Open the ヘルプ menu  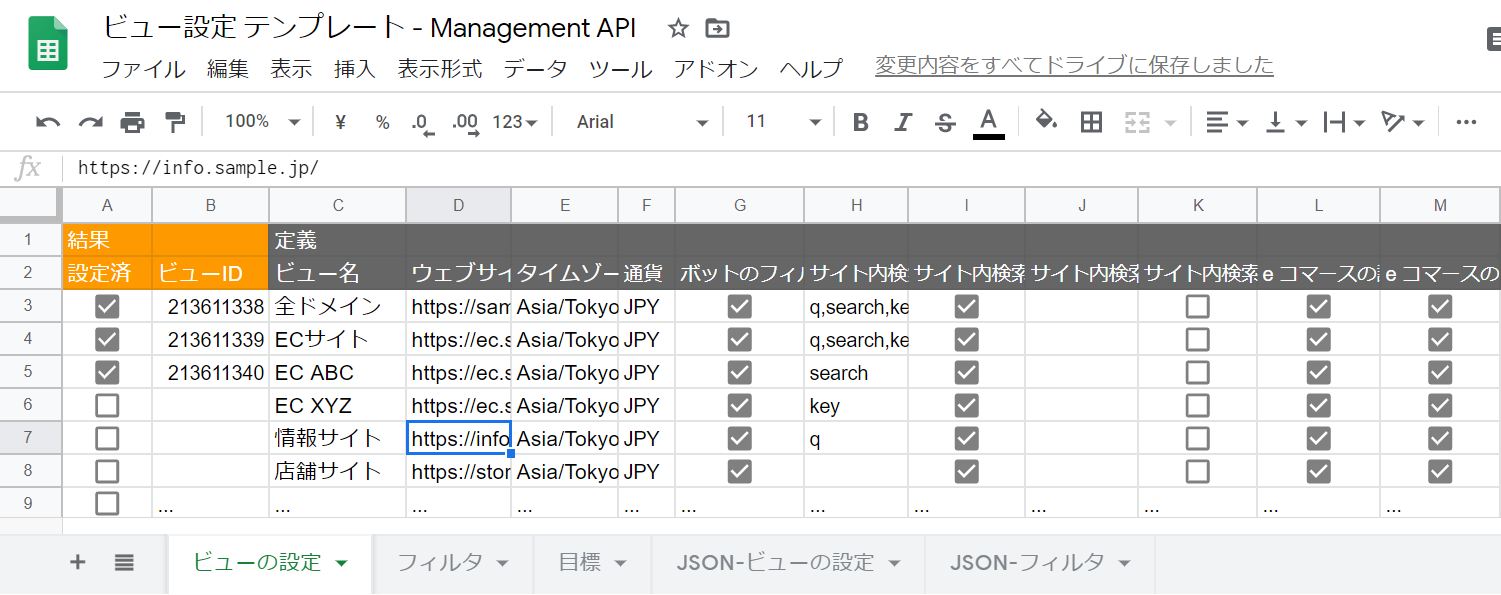click(811, 69)
